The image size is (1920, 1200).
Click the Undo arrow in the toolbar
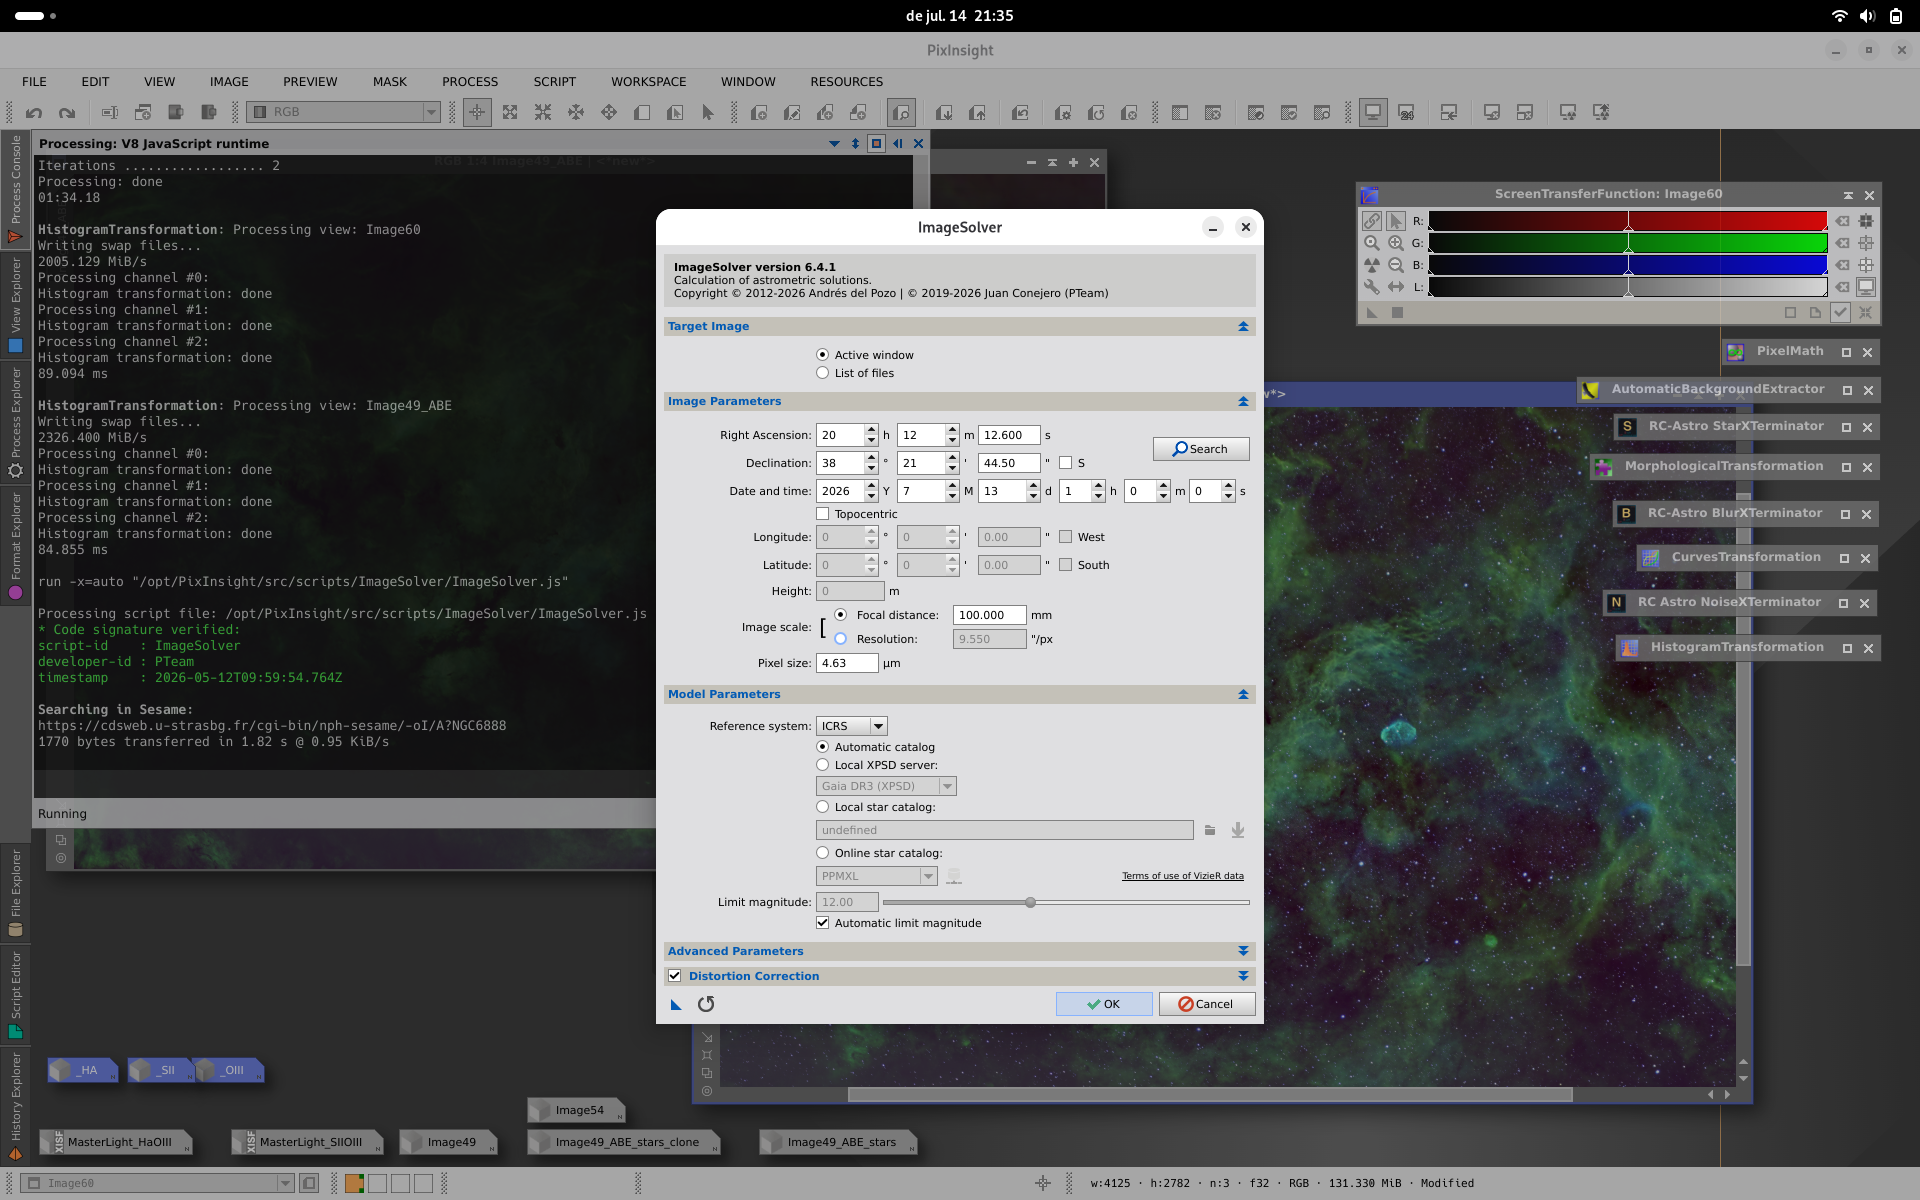pos(34,113)
